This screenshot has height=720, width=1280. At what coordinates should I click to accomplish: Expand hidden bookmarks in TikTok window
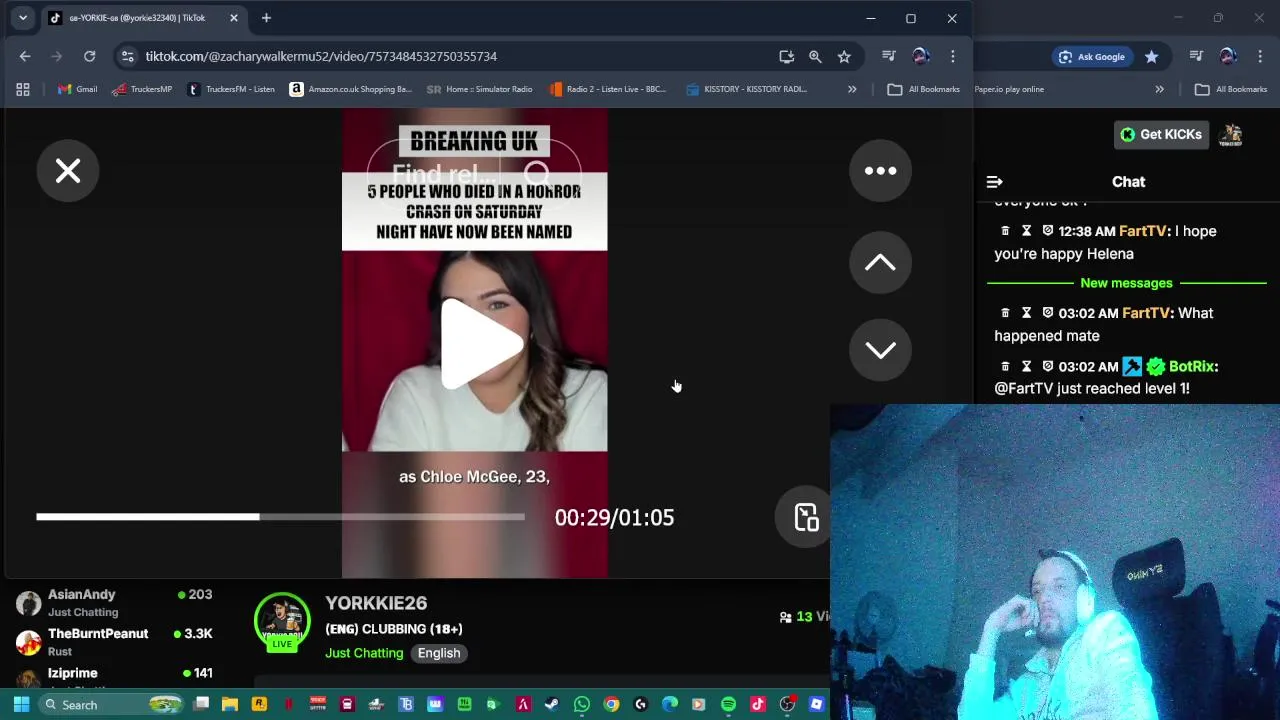click(852, 89)
